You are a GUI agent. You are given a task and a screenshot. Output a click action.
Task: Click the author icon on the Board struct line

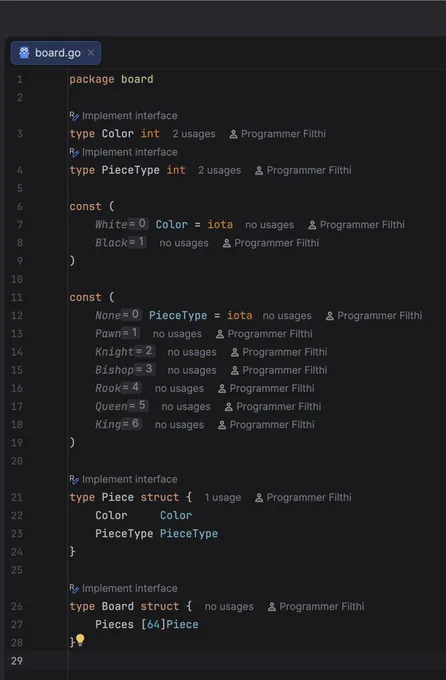272,607
